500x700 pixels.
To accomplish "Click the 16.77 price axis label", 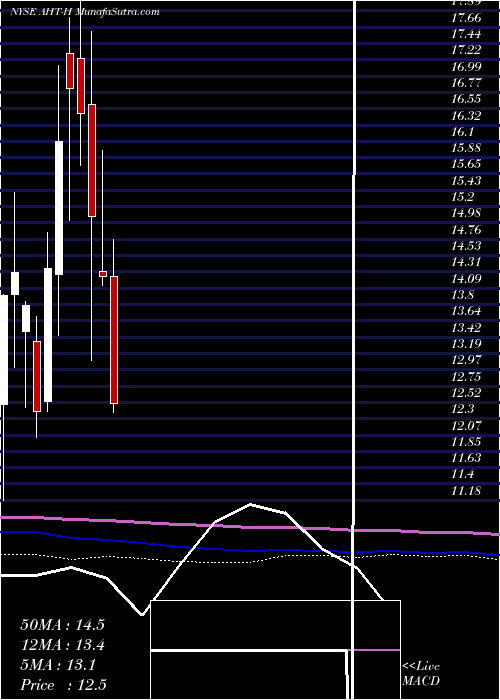I will click(467, 83).
